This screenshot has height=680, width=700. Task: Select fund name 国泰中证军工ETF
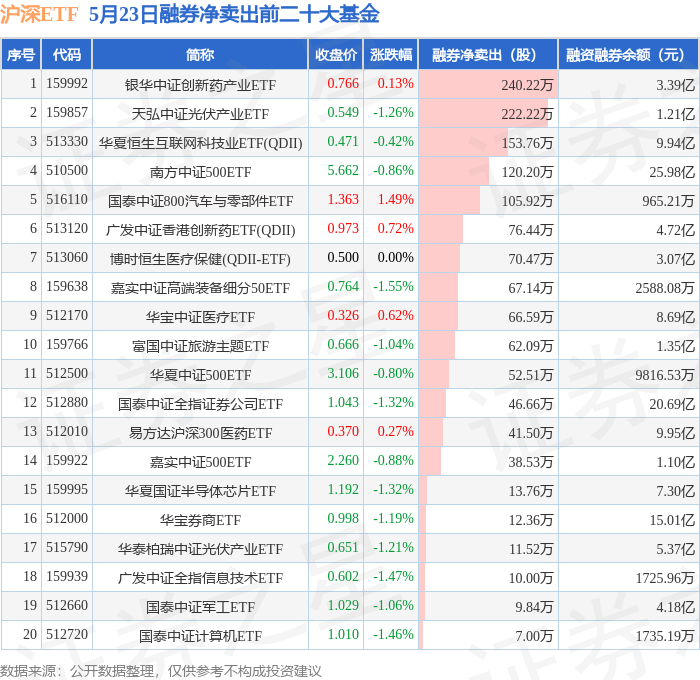pos(200,607)
